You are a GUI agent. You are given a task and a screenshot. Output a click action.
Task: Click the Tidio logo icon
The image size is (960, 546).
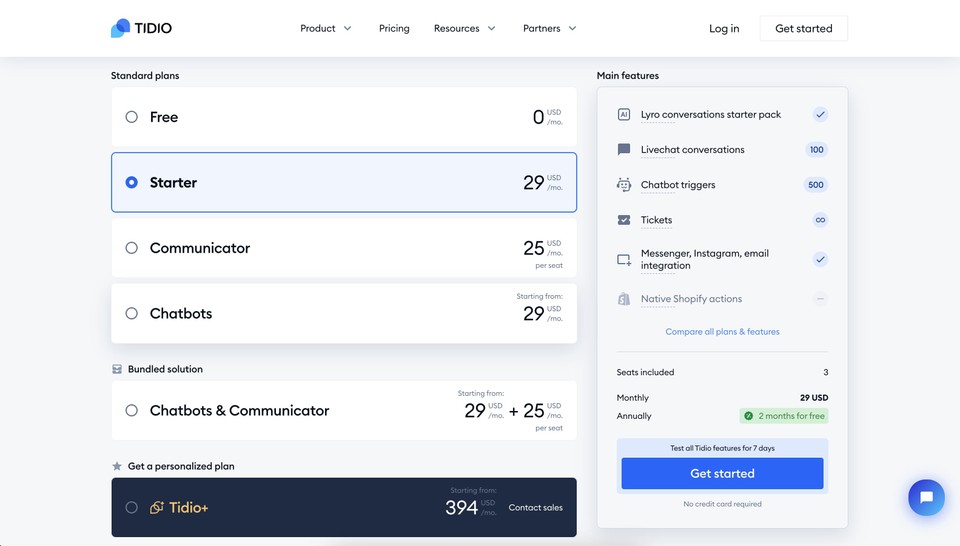[x=121, y=28]
